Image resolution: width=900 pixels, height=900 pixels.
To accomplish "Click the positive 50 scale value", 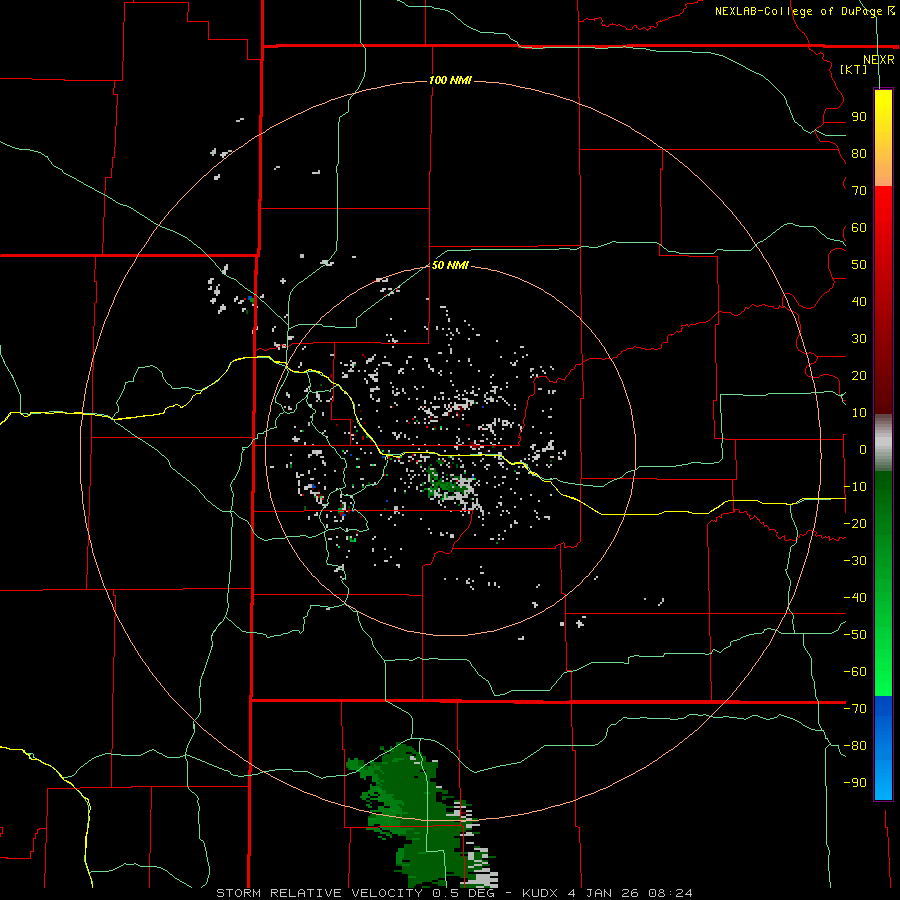I will point(859,265).
